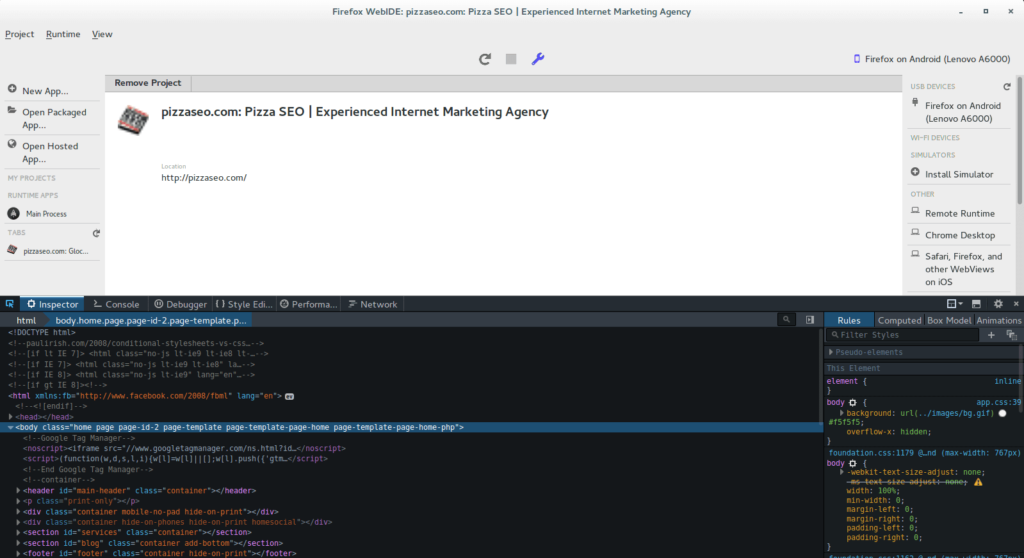1024x558 pixels.
Task: Open the app.css:39 source link
Action: pos(998,402)
